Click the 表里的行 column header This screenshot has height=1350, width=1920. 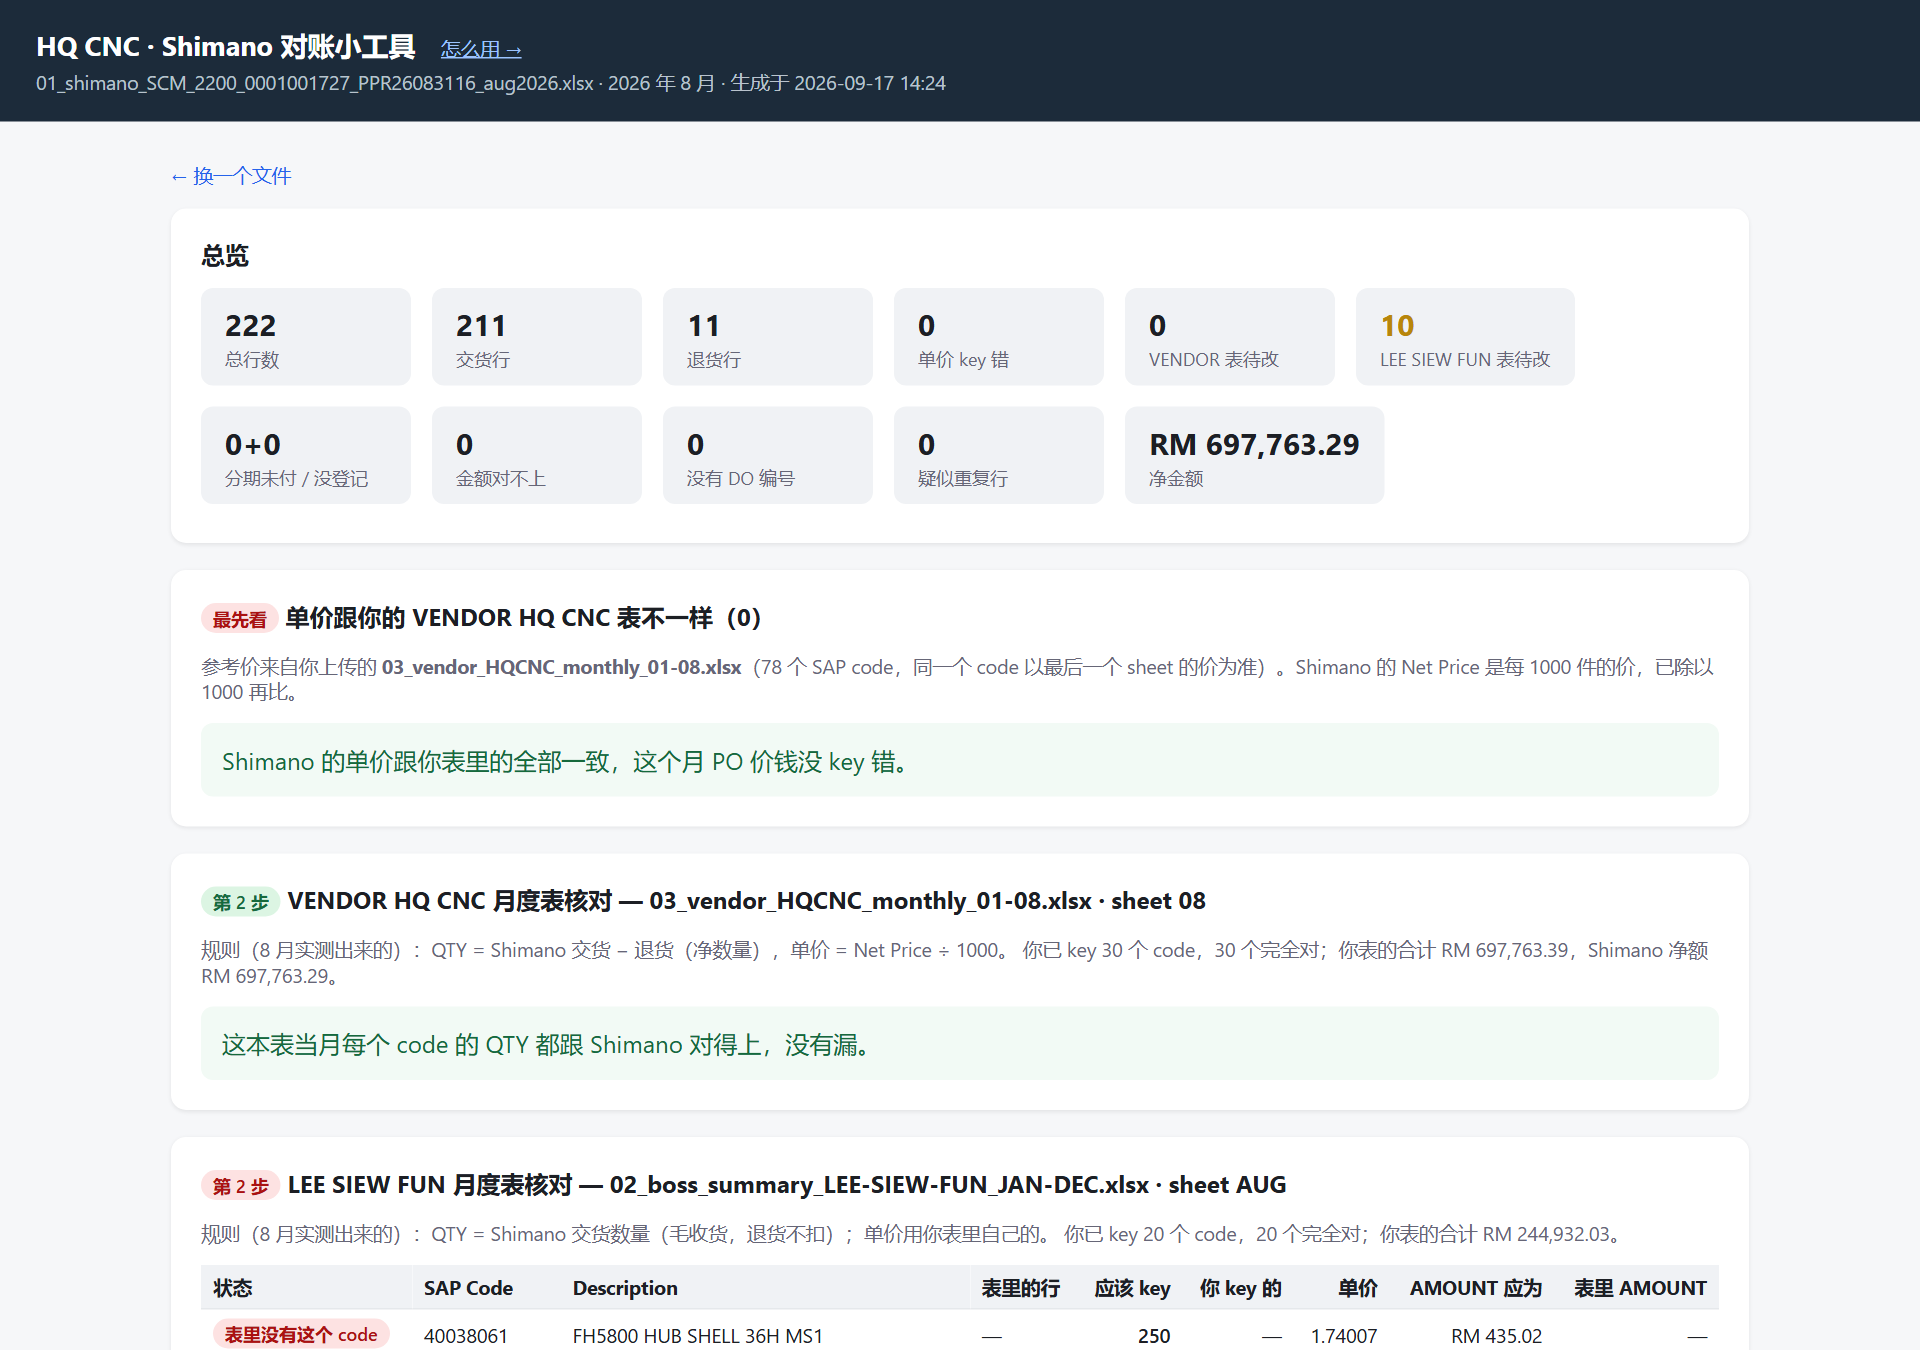point(1020,1288)
